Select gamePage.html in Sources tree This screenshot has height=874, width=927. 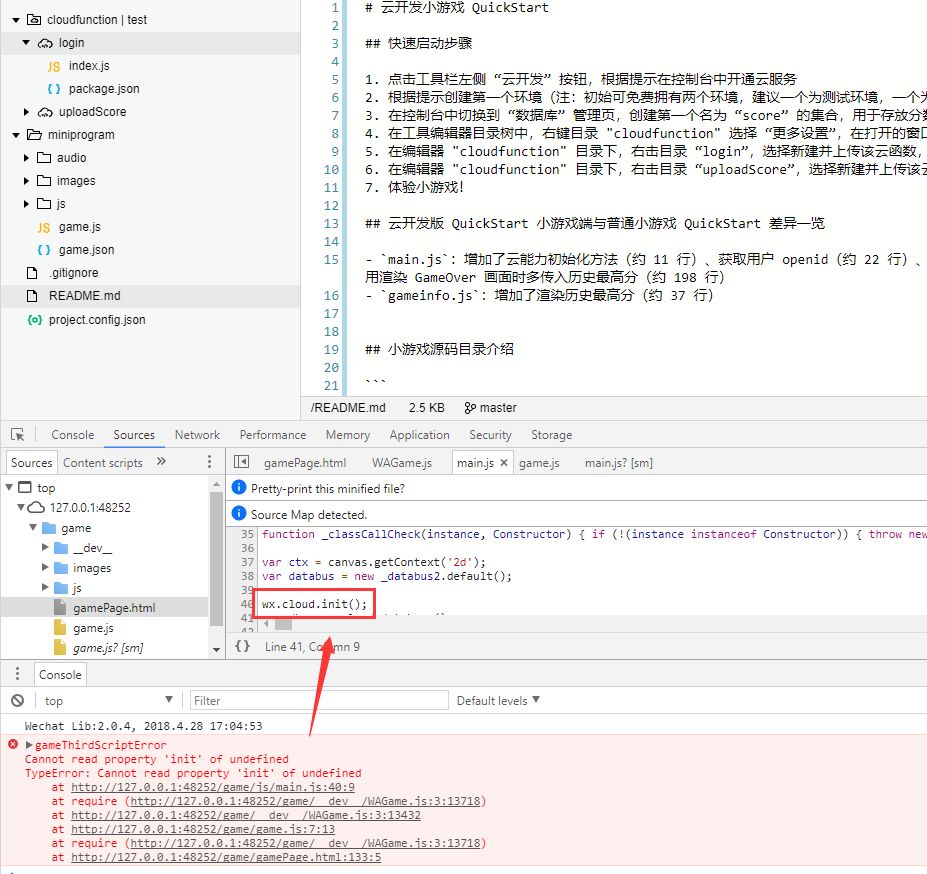114,608
